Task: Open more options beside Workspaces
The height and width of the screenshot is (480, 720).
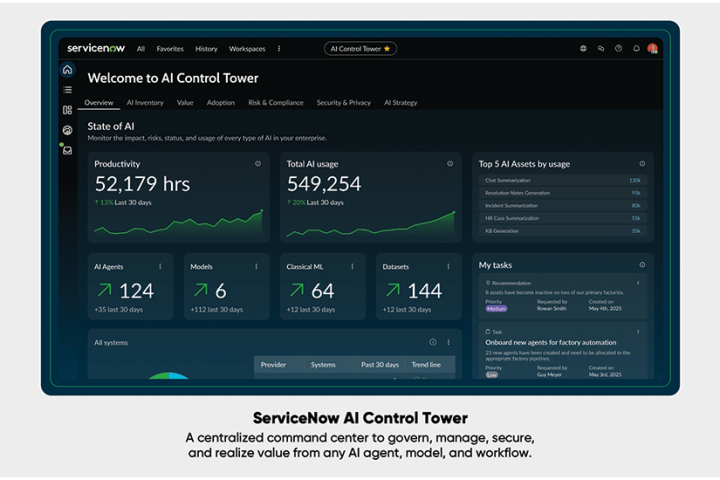Action: (x=279, y=48)
